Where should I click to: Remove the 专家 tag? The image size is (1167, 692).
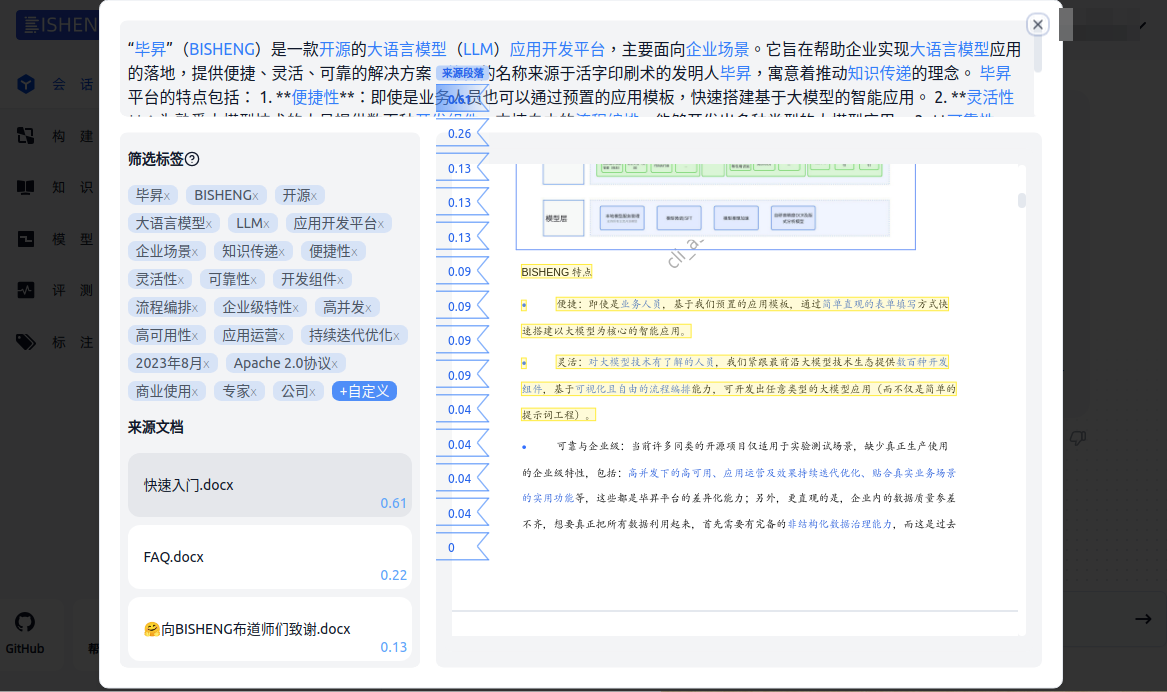(254, 393)
